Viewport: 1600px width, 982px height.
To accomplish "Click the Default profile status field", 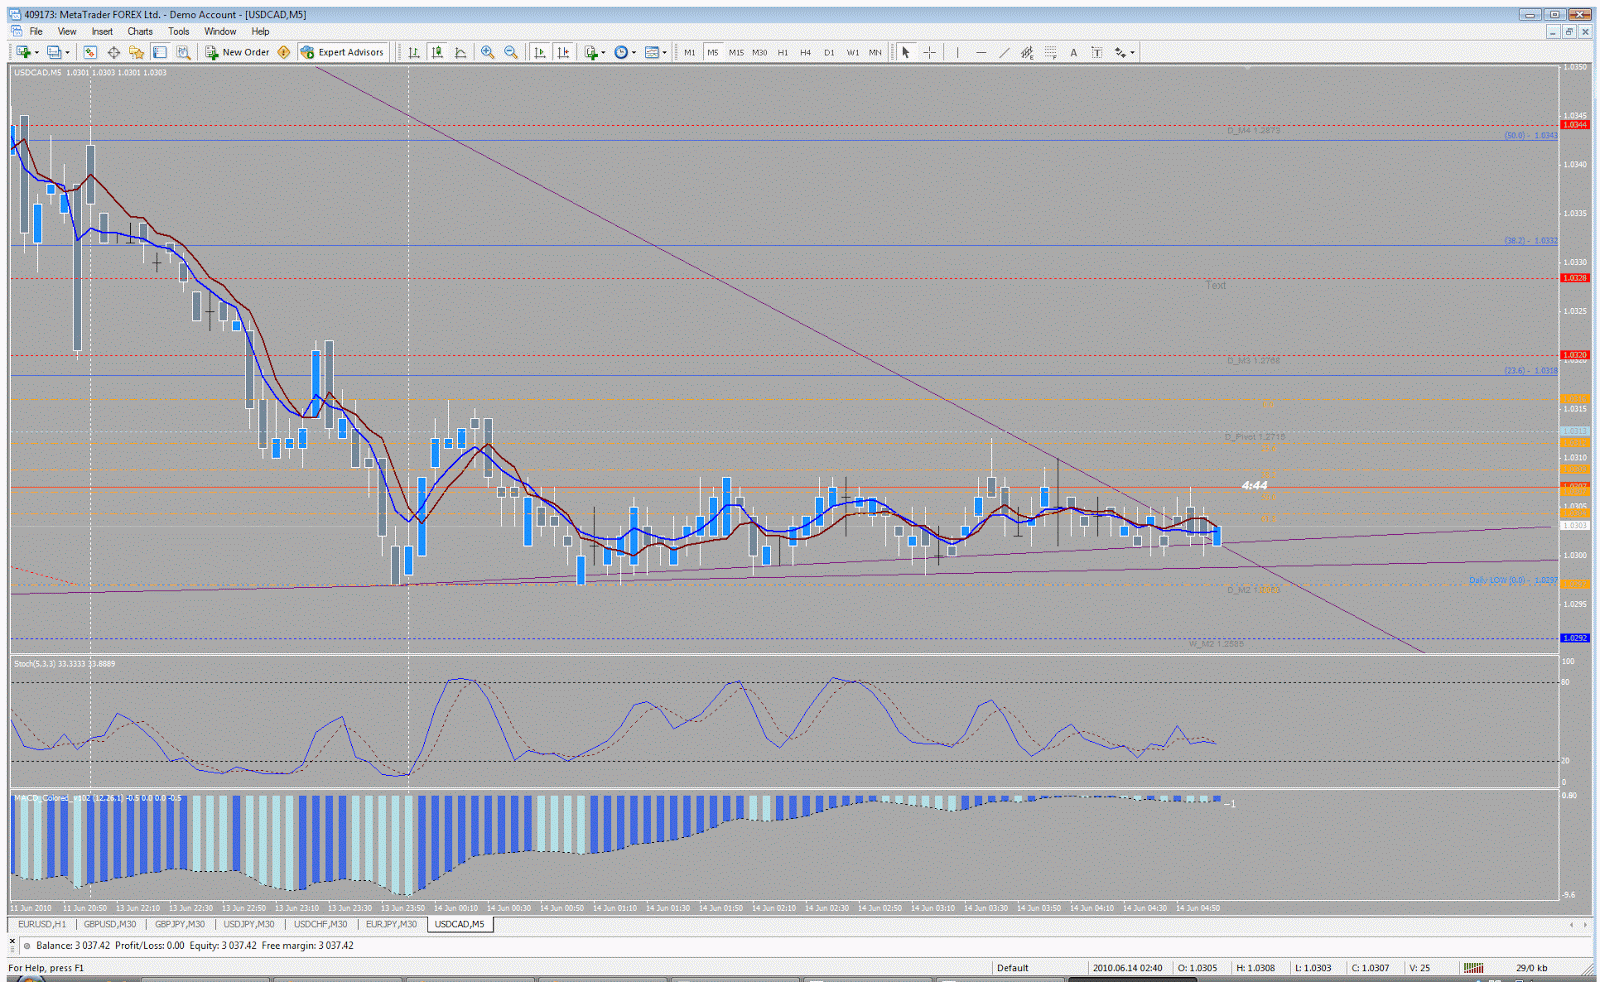I will (1038, 967).
